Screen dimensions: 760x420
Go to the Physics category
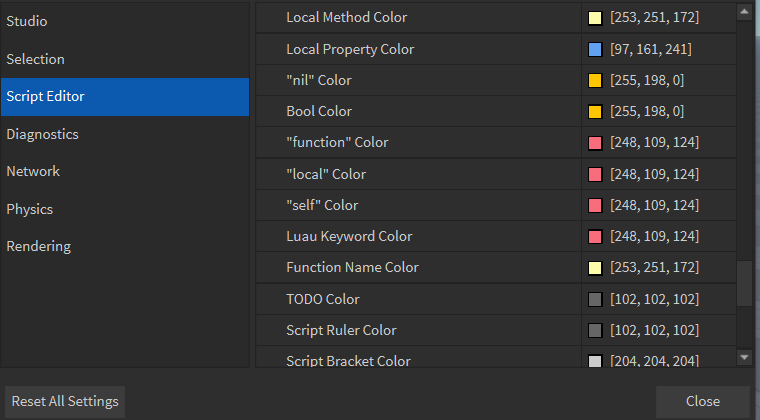(x=30, y=209)
